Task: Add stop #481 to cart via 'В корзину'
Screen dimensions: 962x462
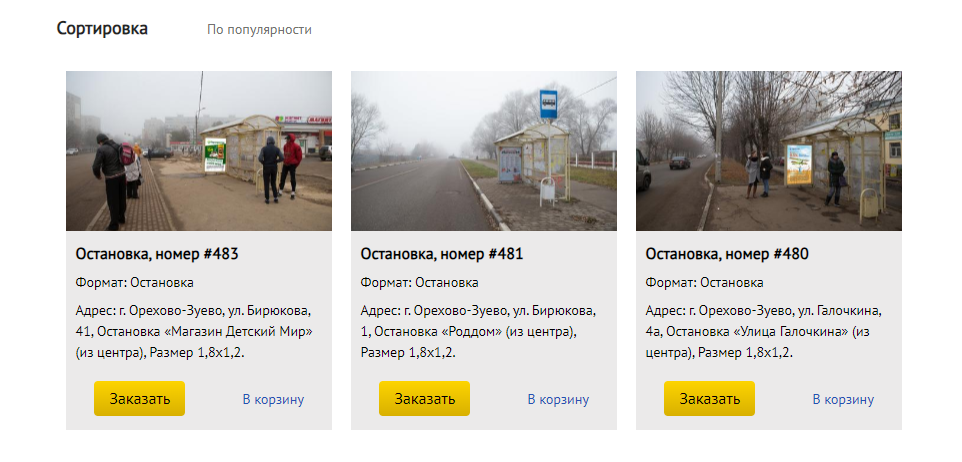Action: [558, 399]
